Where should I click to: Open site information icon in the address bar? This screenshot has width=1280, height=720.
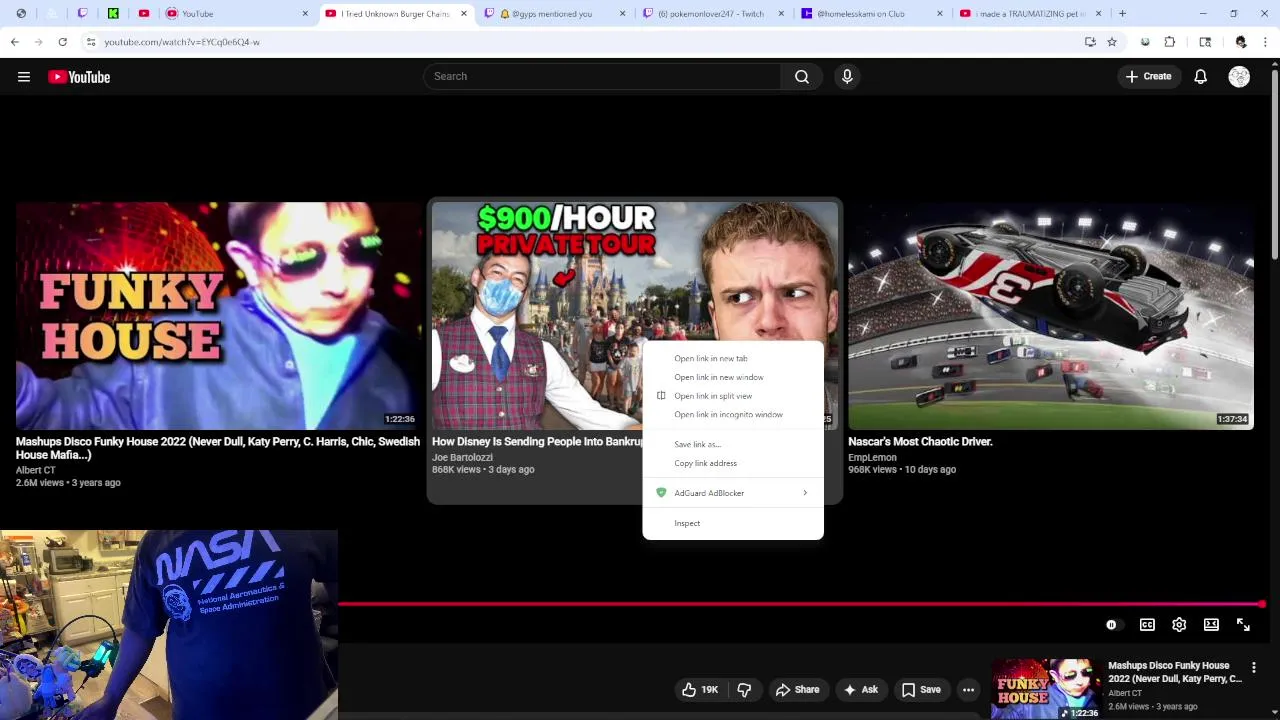pyautogui.click(x=91, y=42)
